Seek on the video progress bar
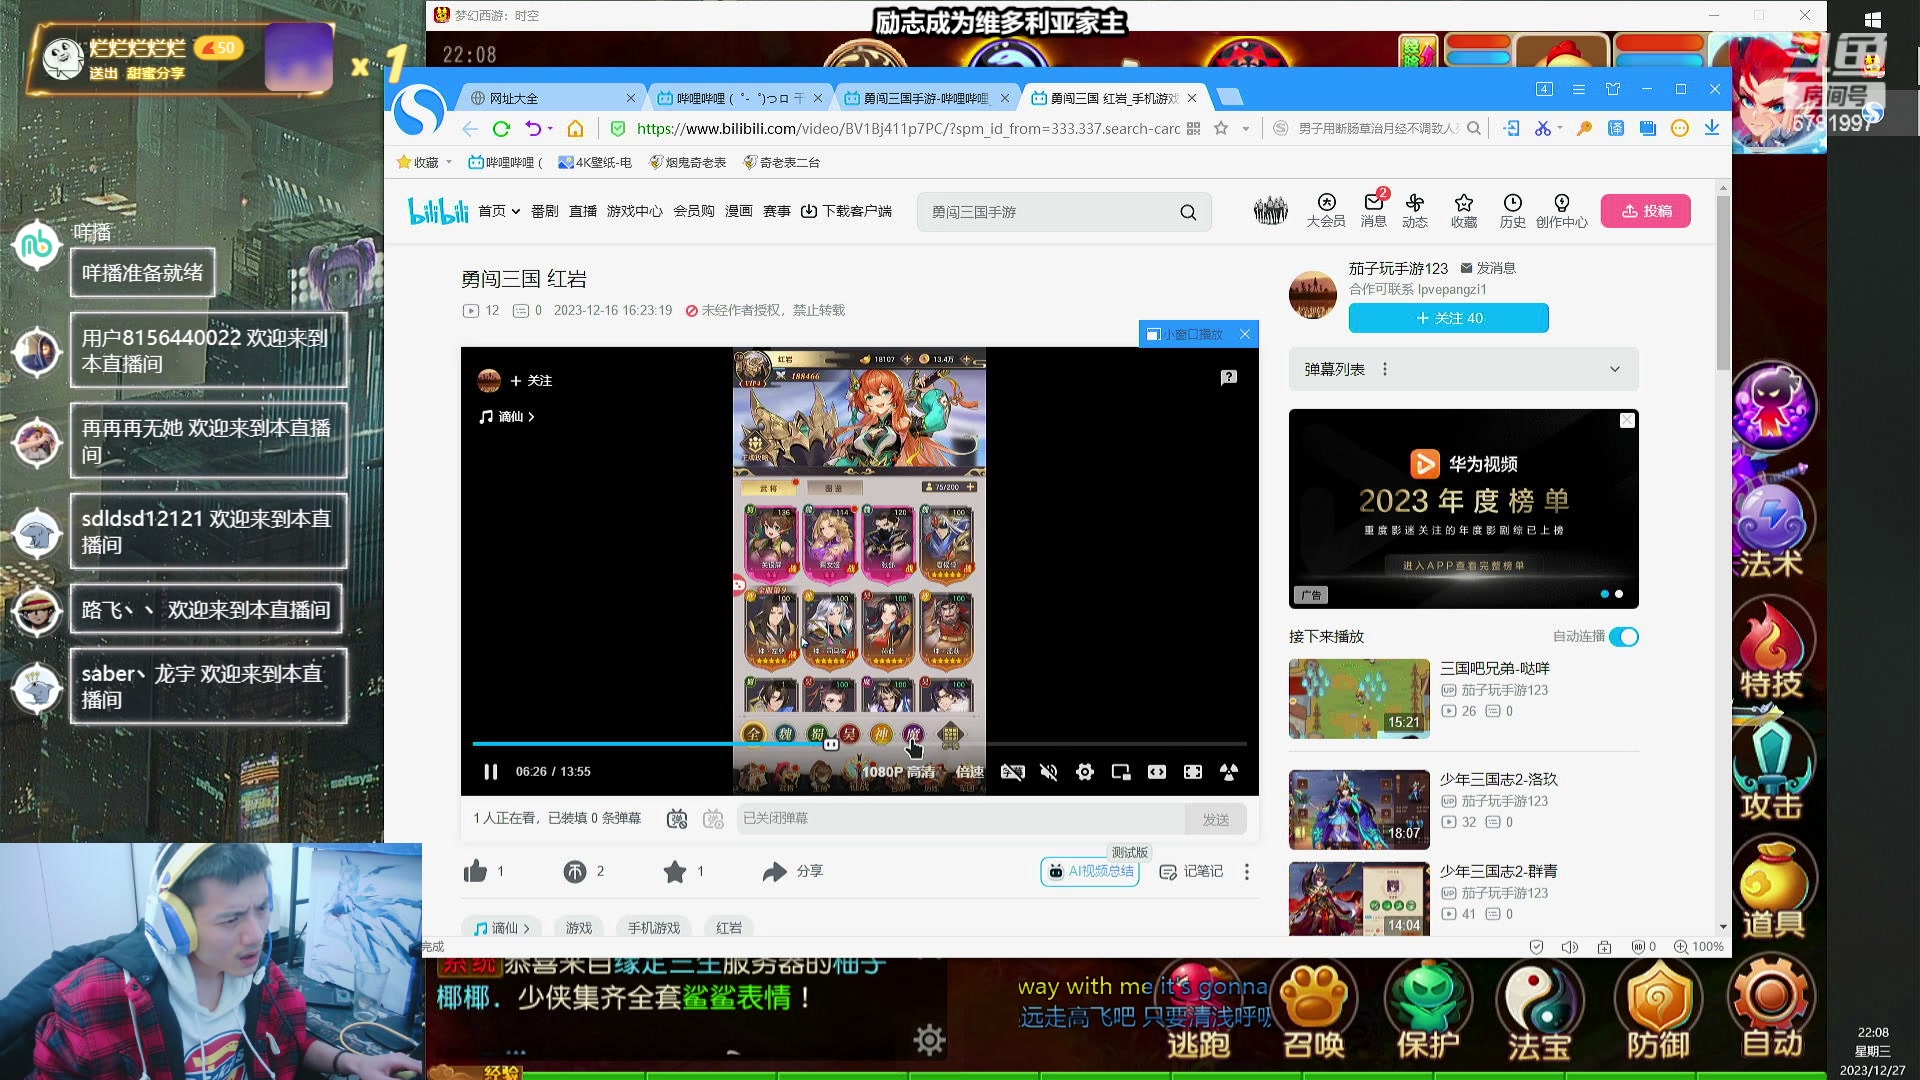Image resolution: width=1920 pixels, height=1080 pixels. (x=859, y=744)
